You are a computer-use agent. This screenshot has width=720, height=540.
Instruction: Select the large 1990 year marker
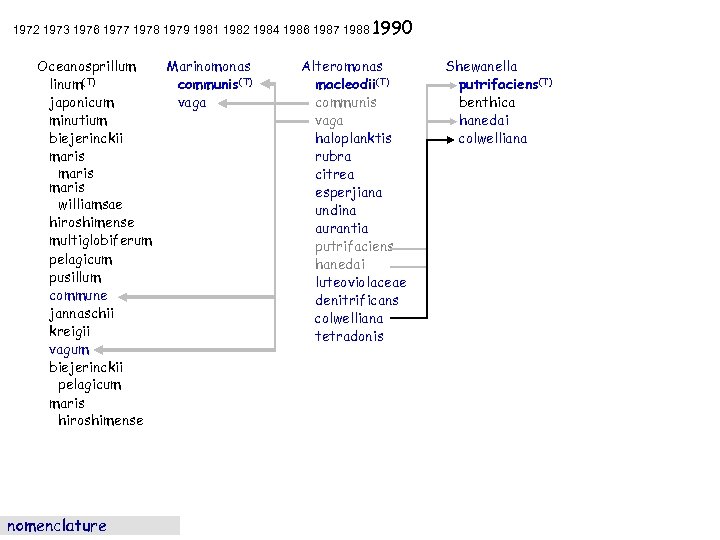[393, 28]
